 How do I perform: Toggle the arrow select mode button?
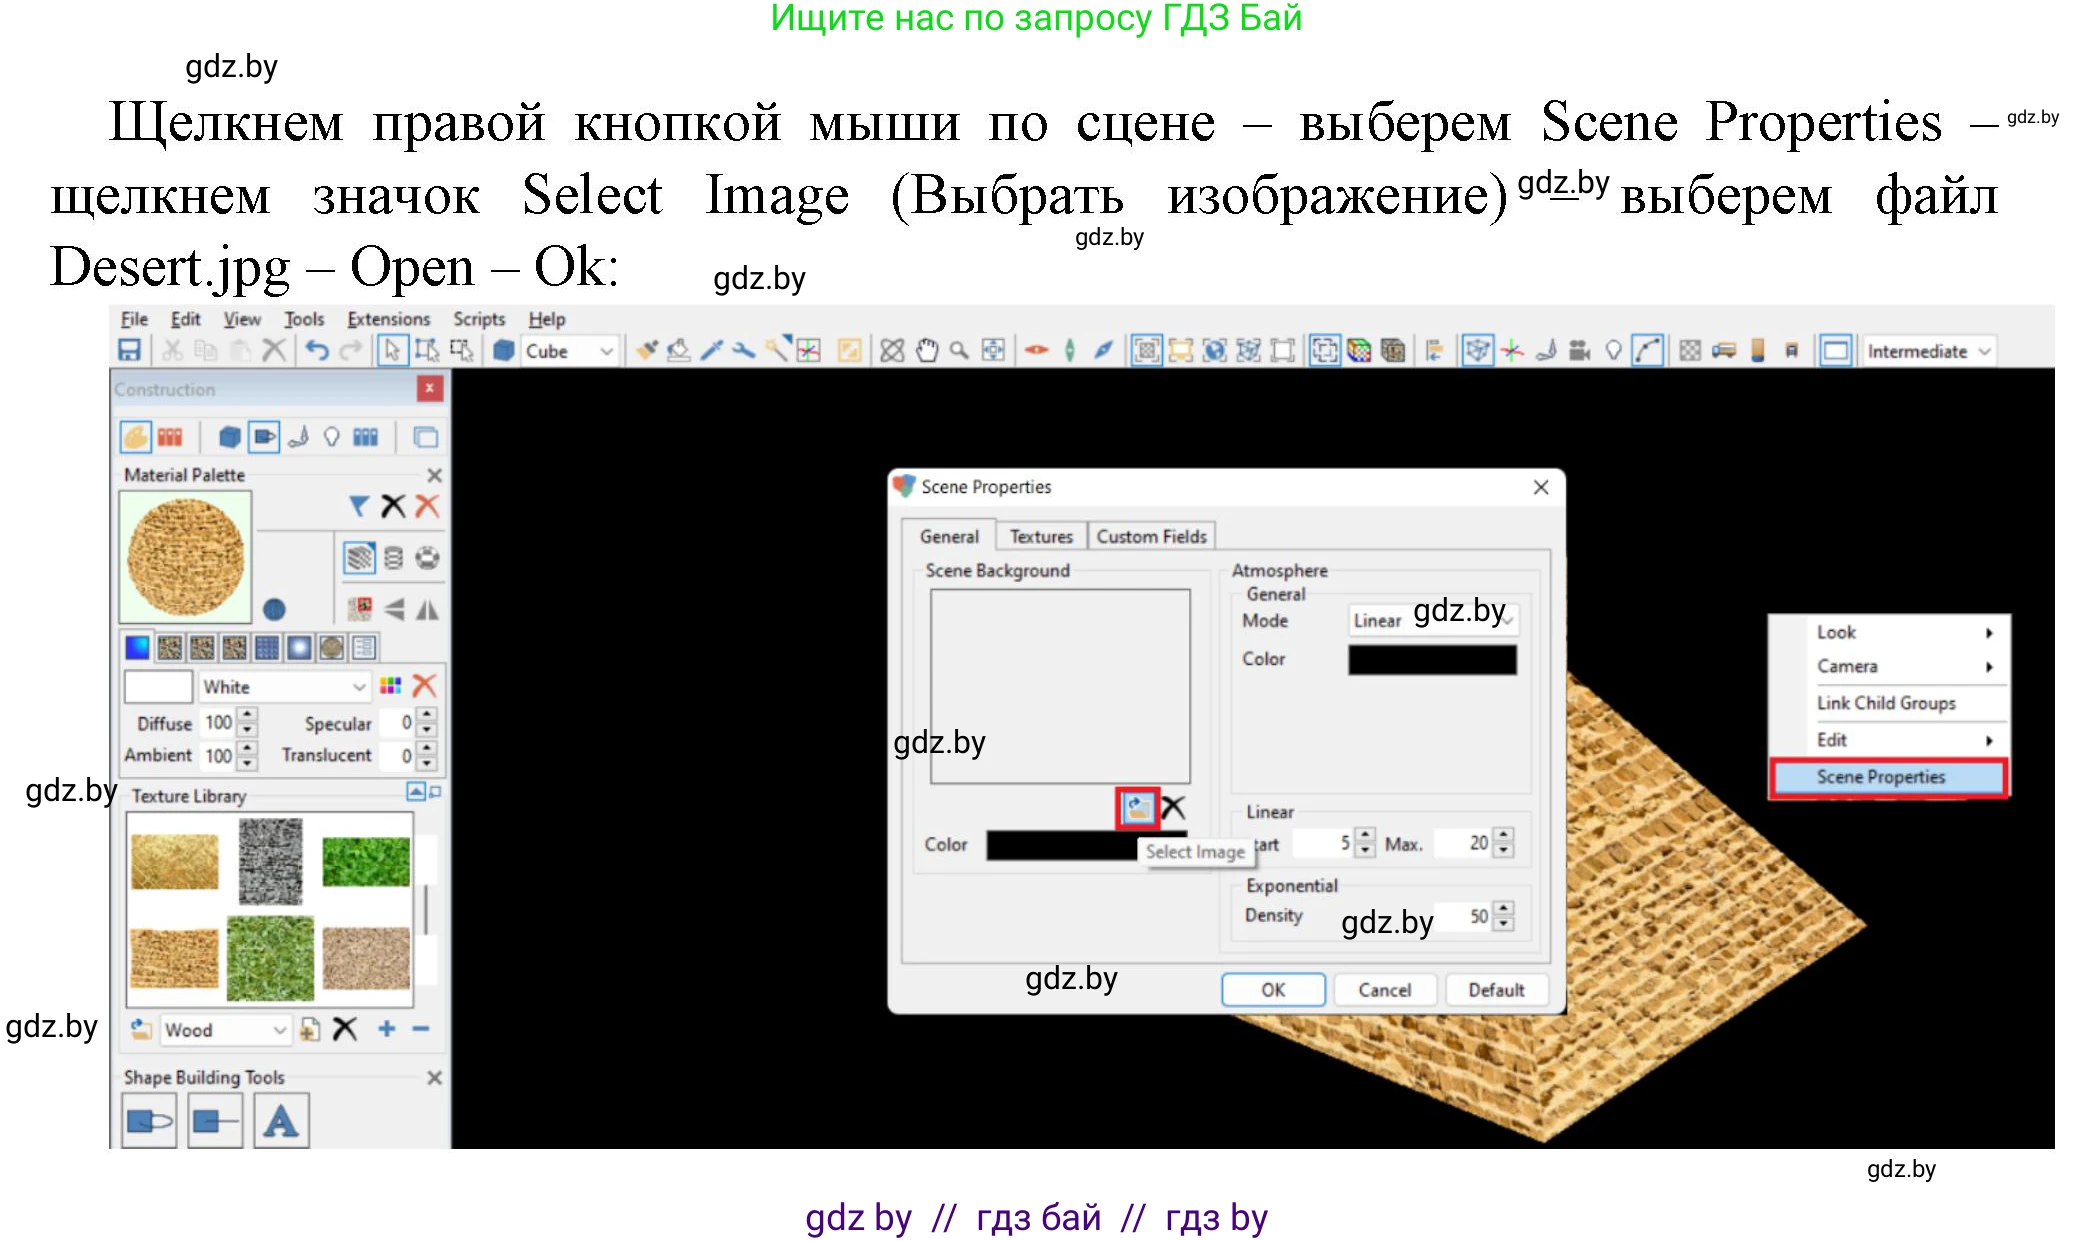pos(392,350)
